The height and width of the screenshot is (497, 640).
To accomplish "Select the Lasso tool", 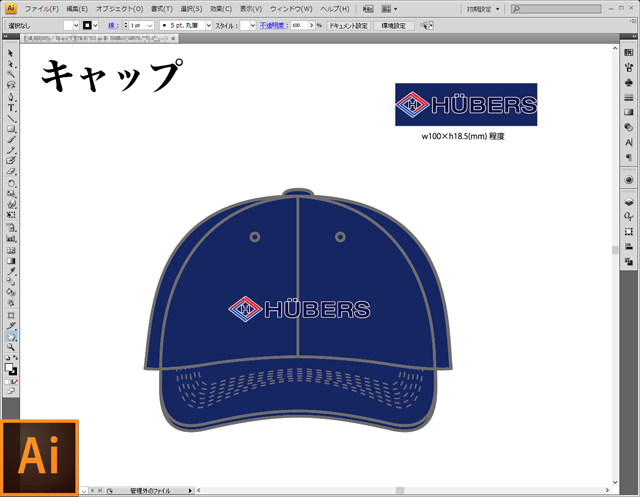I will tap(11, 85).
